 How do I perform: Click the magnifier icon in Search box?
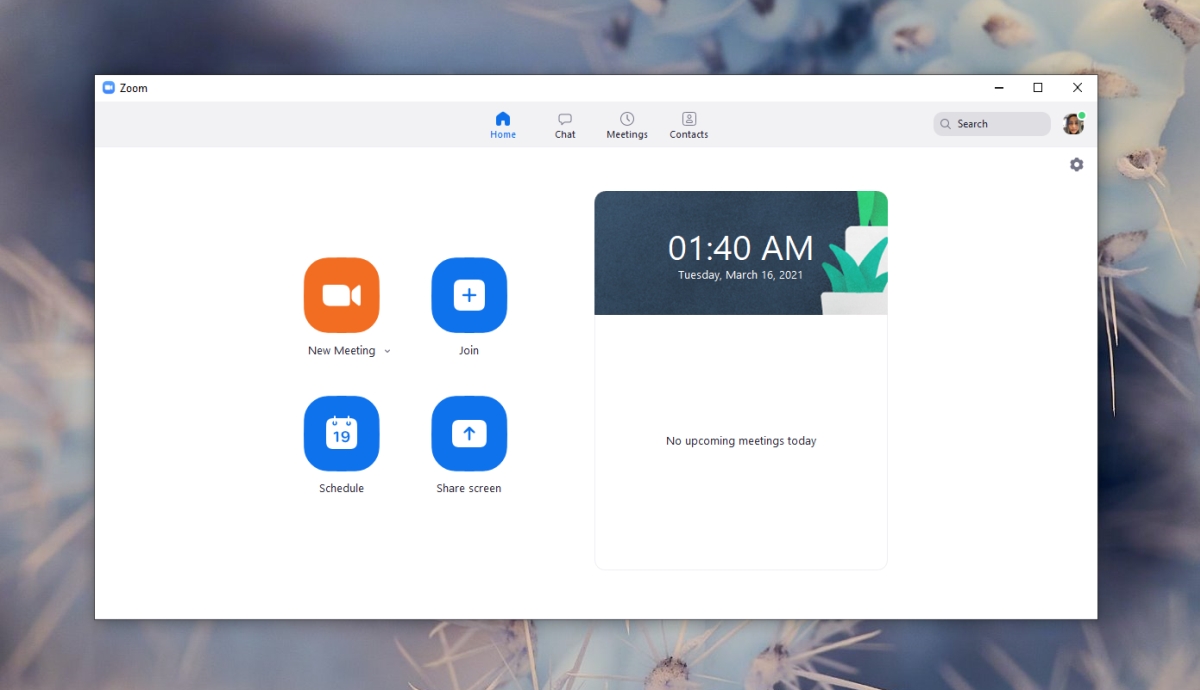945,124
